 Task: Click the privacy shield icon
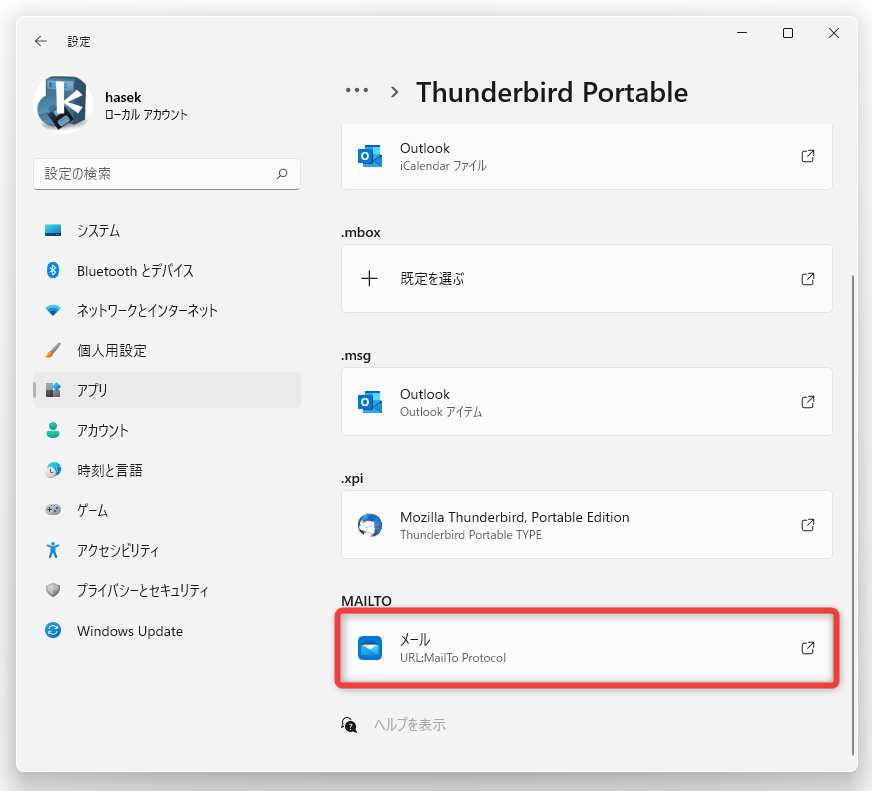click(53, 590)
